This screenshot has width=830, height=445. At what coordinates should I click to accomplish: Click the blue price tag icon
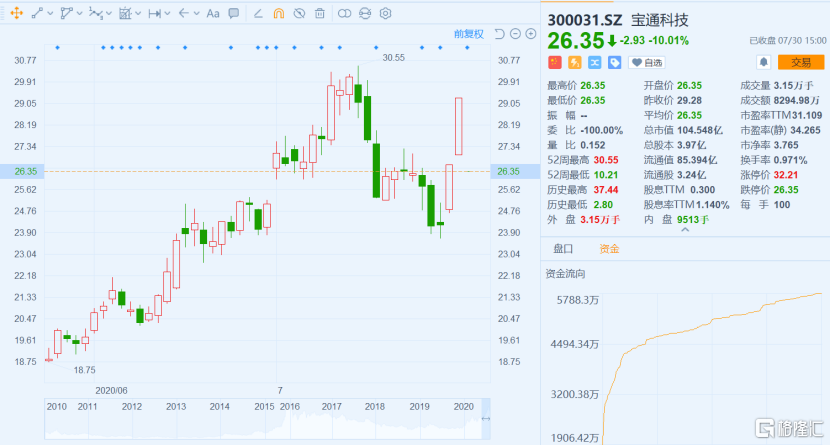[615, 62]
